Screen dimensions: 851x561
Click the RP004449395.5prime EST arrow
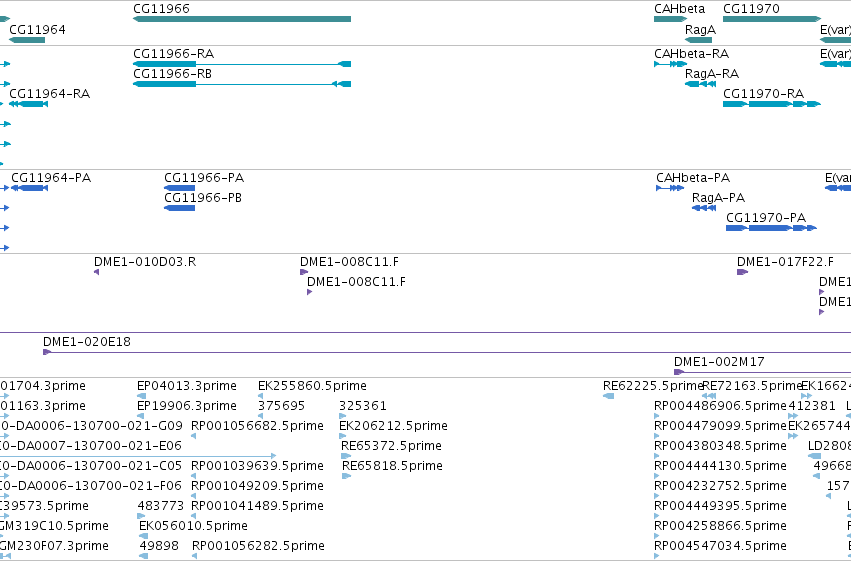coord(657,517)
